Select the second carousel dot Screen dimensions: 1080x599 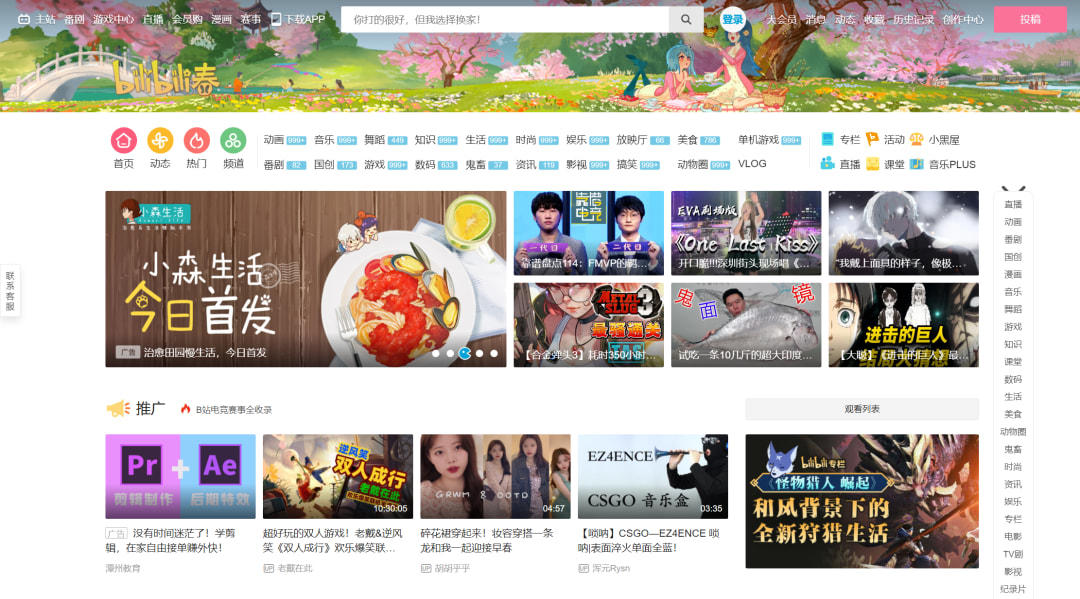450,353
